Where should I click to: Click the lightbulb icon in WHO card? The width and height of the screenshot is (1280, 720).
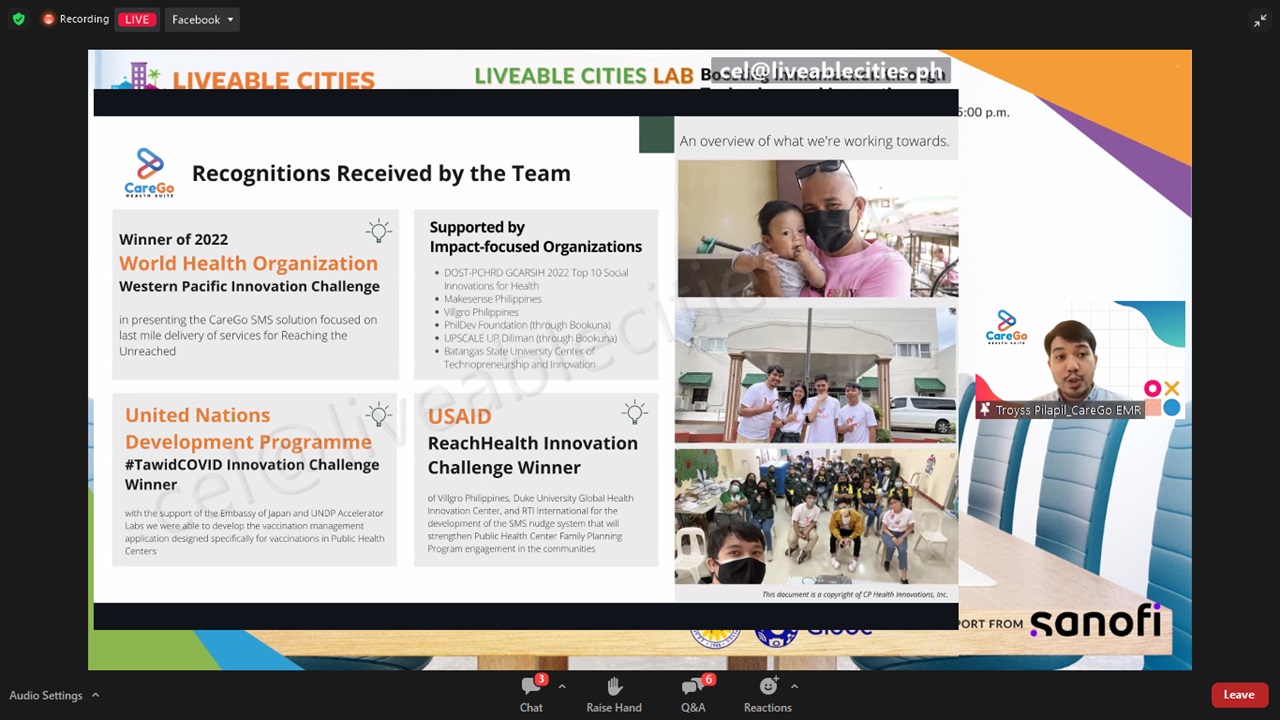coord(378,231)
